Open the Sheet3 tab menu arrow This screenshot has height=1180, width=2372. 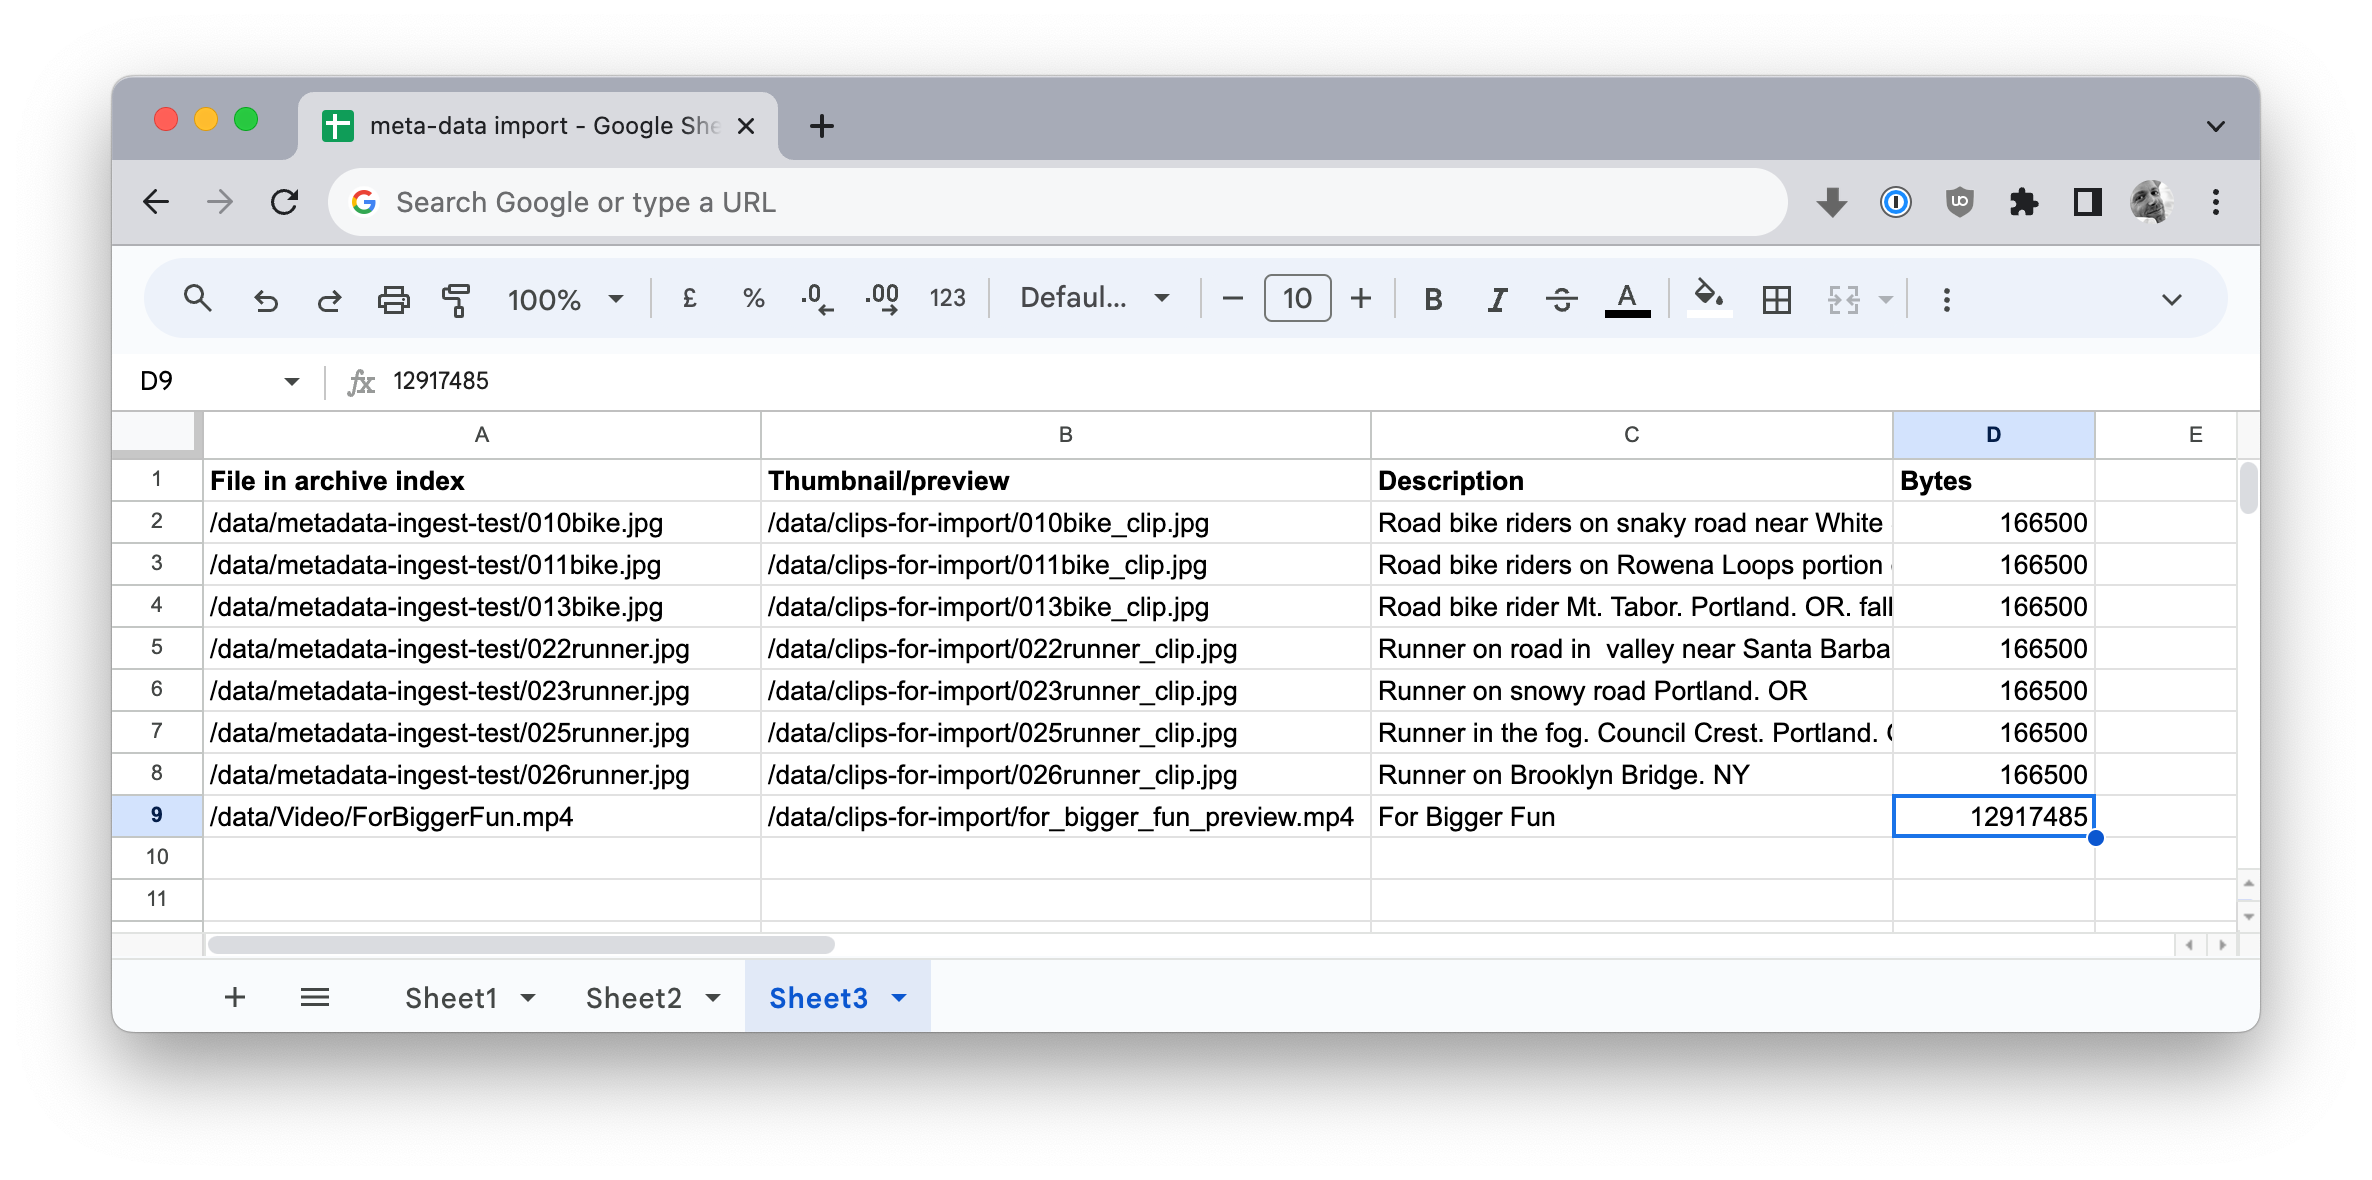tap(897, 997)
